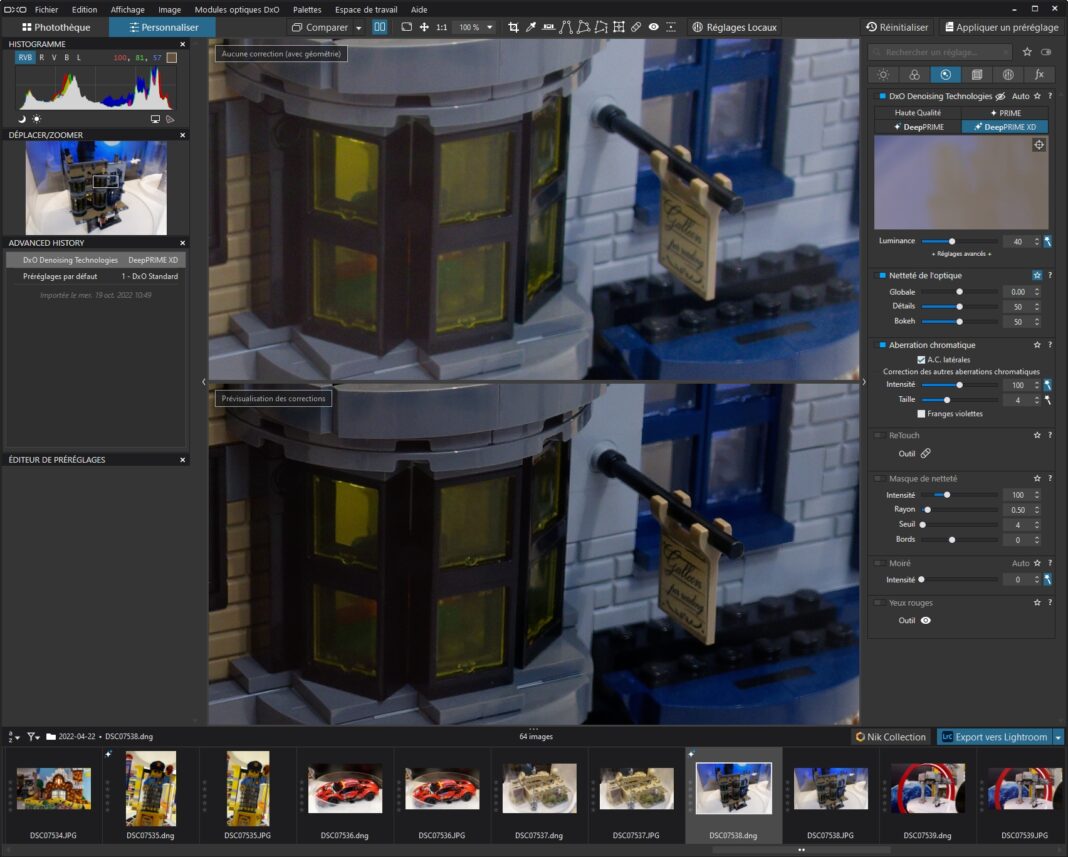Open the Geometry palette tab
This screenshot has width=1068, height=857.
977,74
